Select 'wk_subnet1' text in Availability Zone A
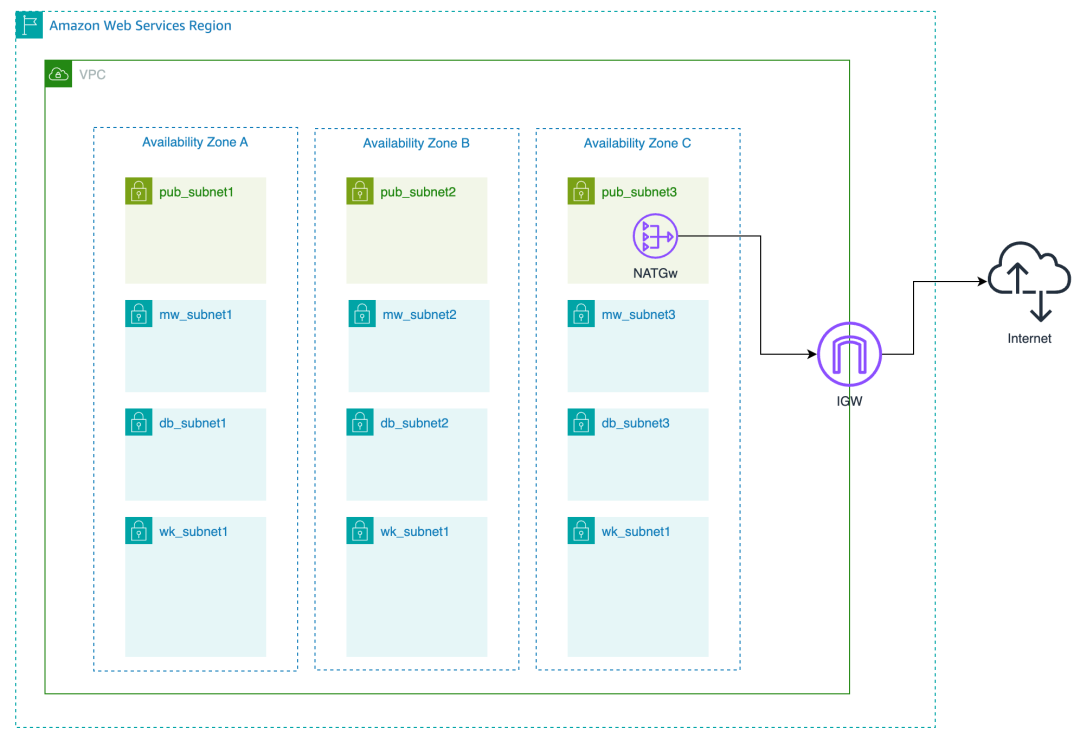Image resolution: width=1080 pixels, height=741 pixels. pos(193,532)
